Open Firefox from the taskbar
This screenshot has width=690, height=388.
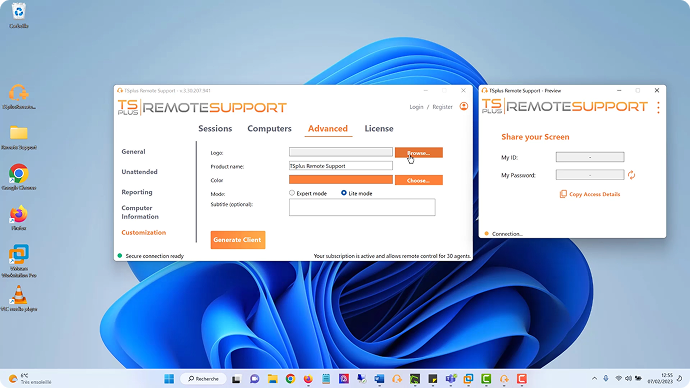click(x=308, y=379)
